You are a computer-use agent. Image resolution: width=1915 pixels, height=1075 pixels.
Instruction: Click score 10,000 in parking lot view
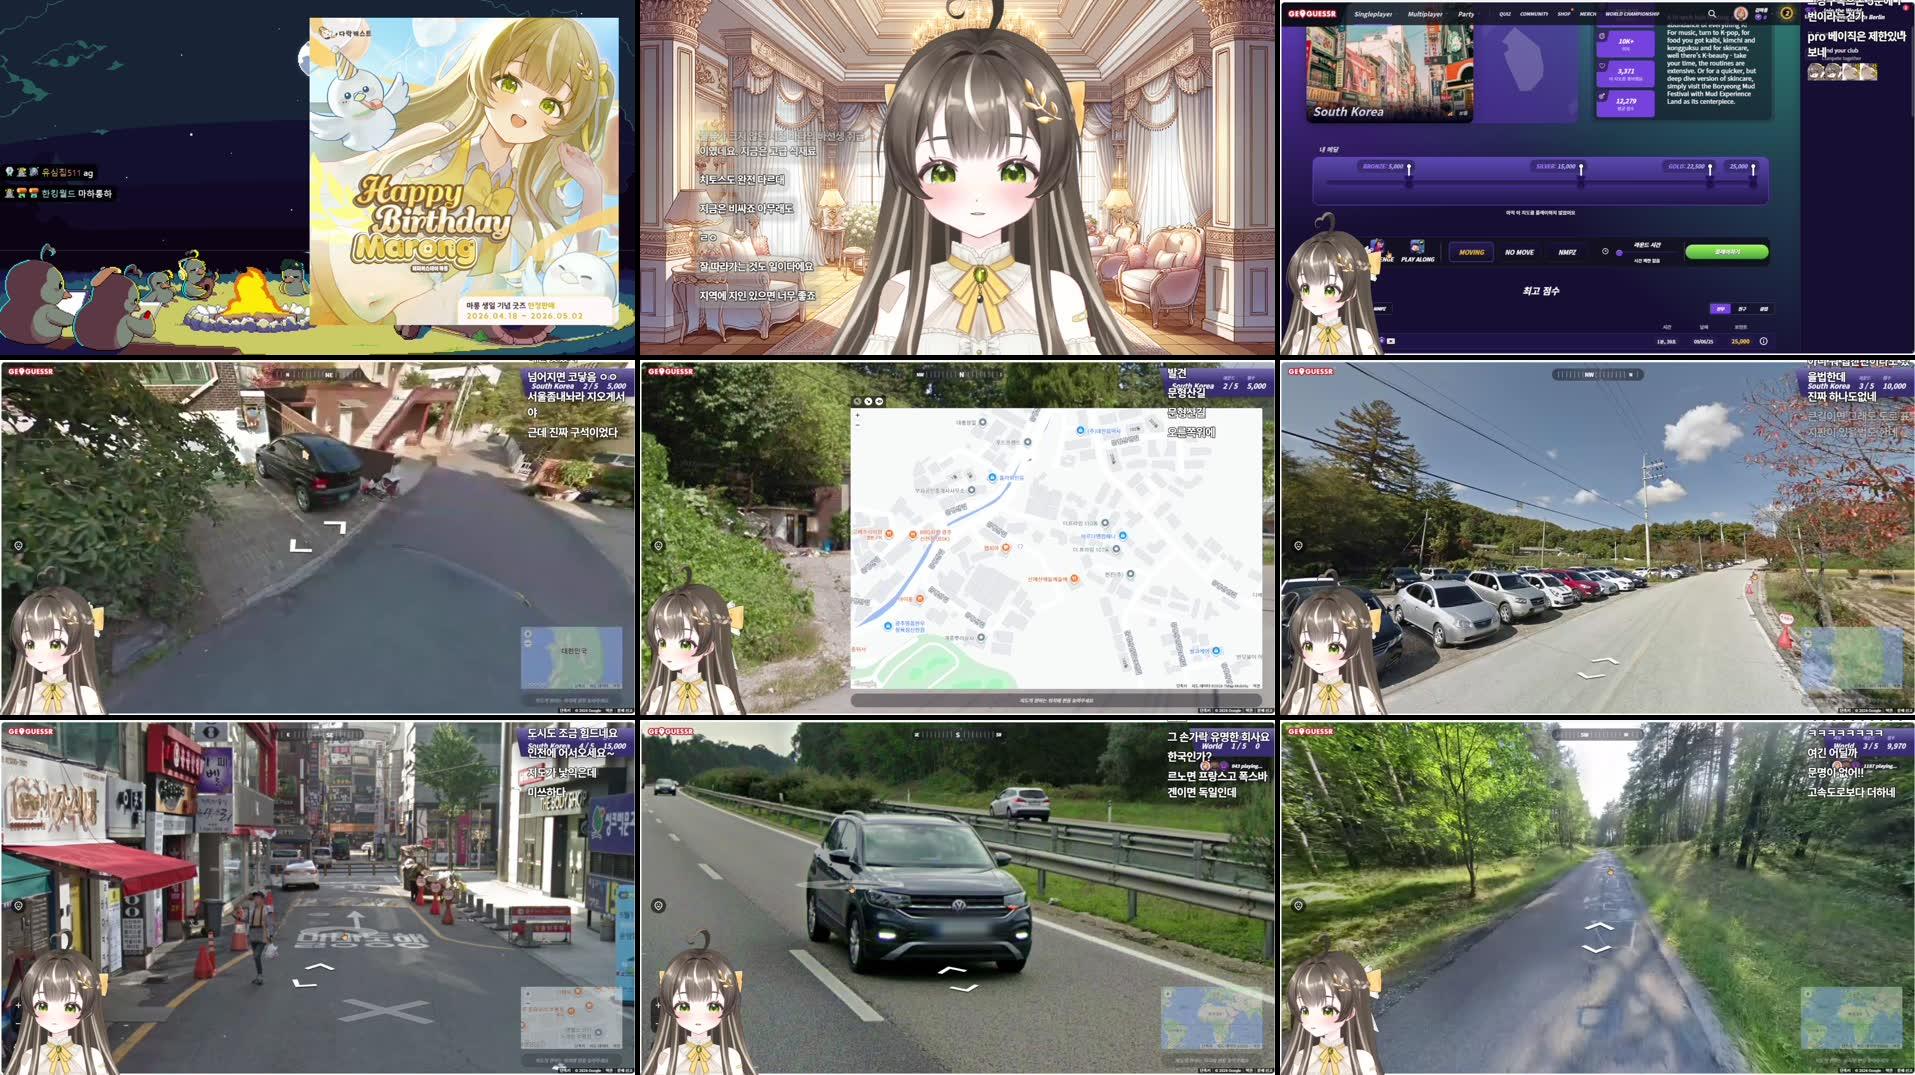tap(1893, 386)
